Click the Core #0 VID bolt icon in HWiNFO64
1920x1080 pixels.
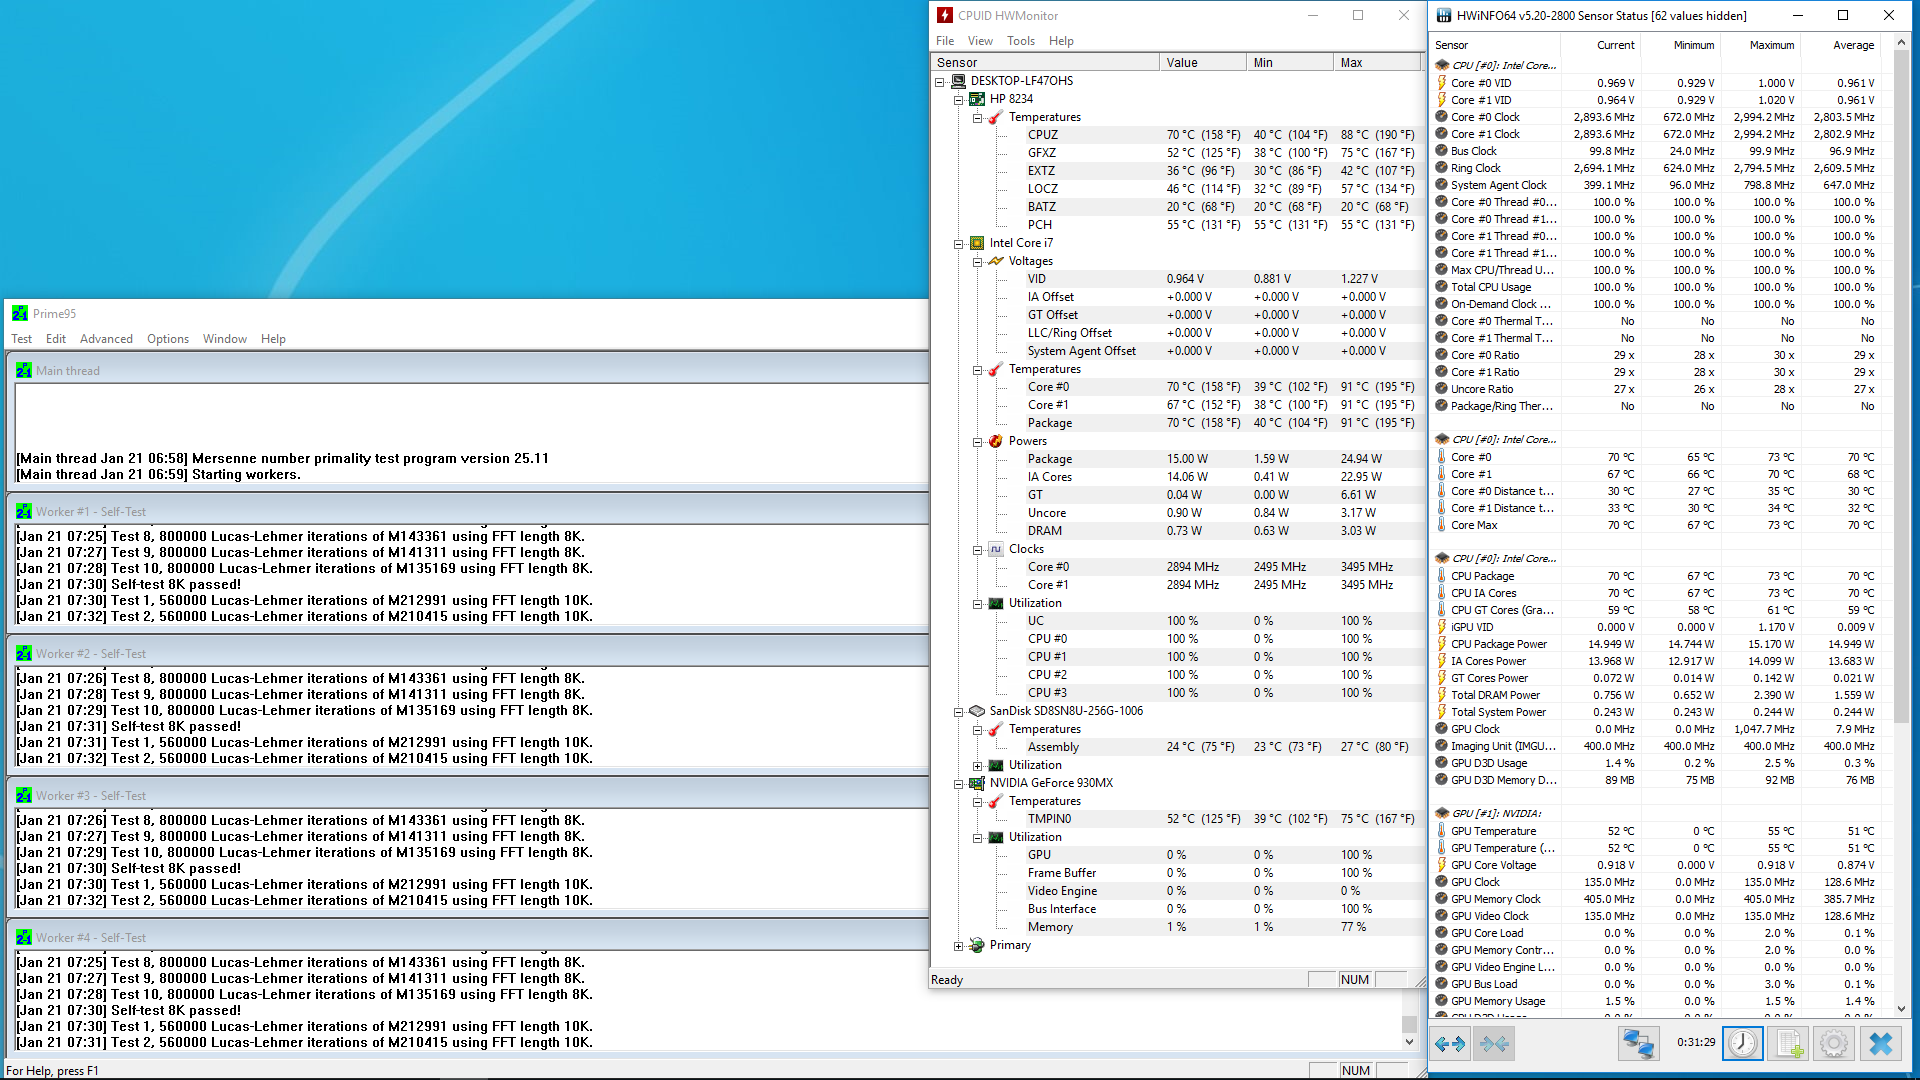pyautogui.click(x=1442, y=83)
